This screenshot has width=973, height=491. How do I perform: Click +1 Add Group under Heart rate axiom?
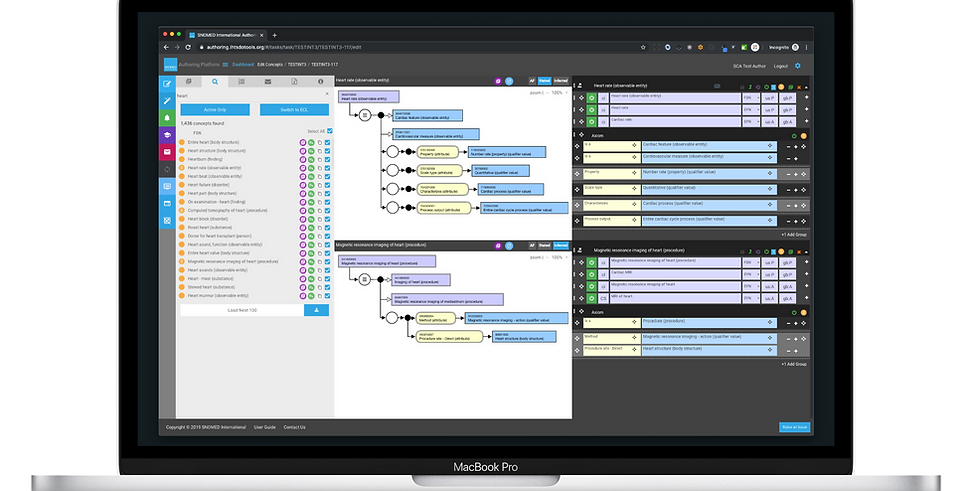[x=794, y=235]
